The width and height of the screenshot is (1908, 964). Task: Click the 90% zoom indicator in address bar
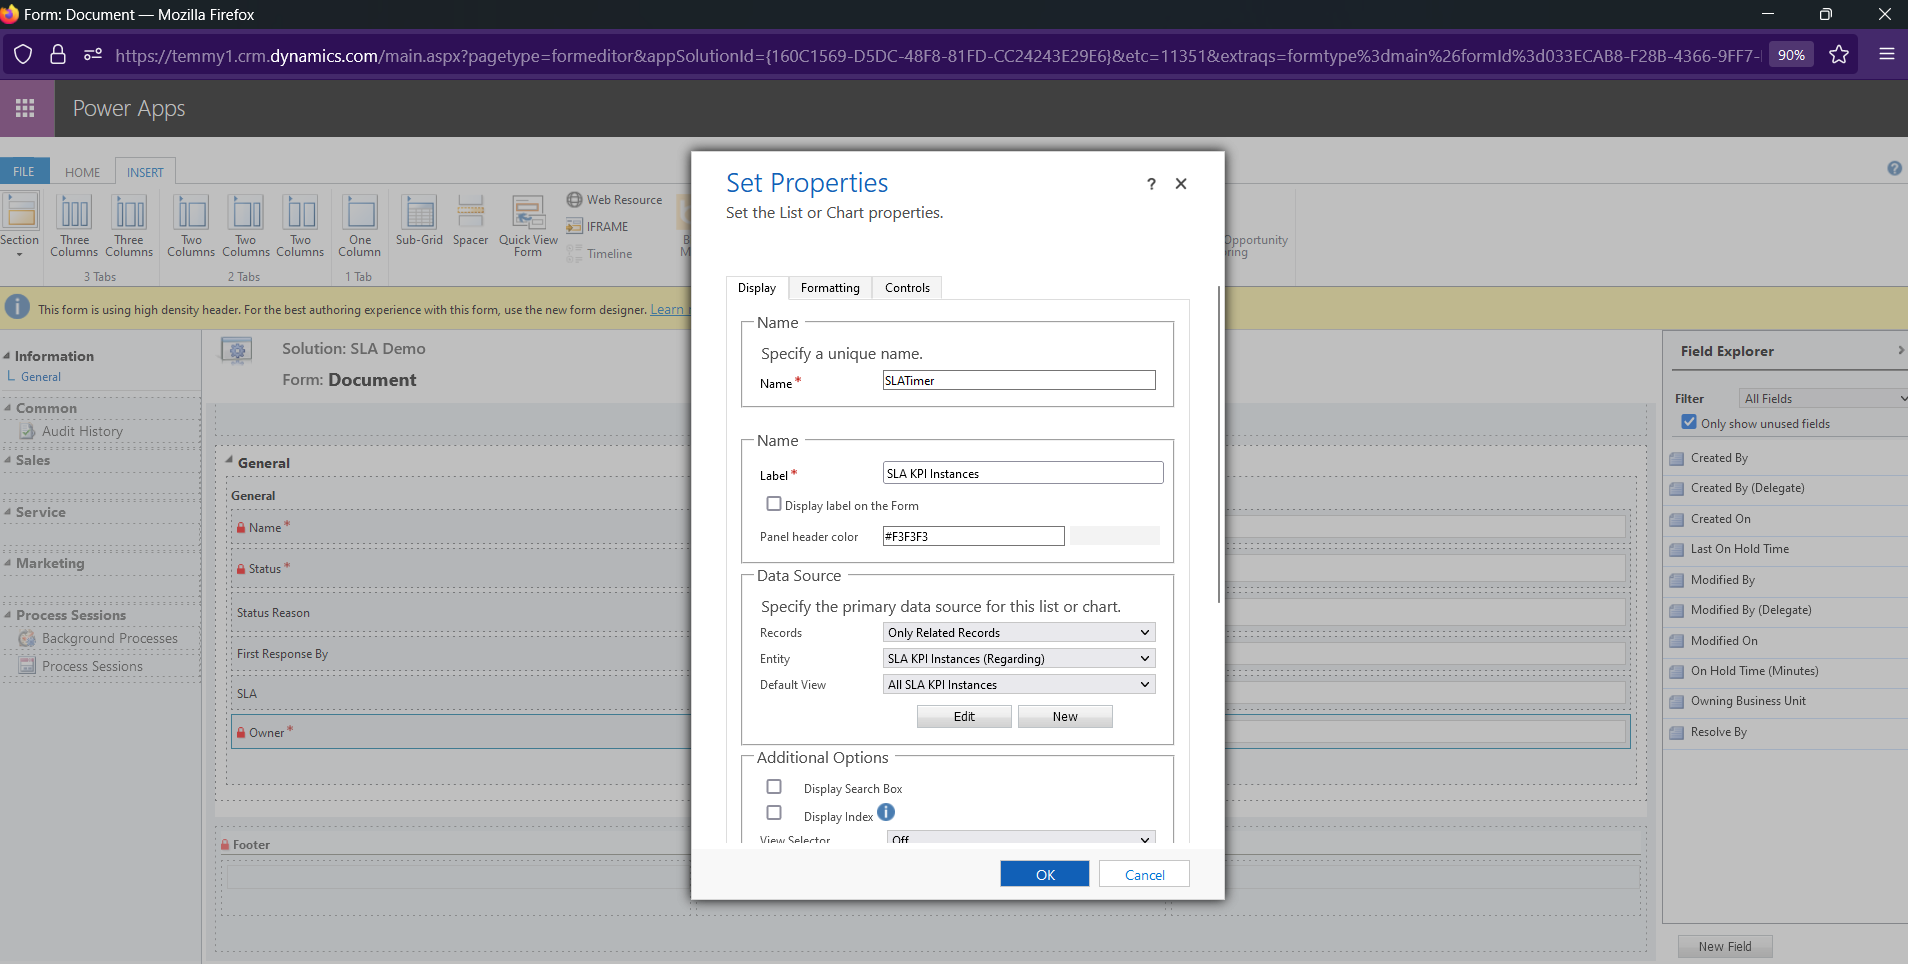coord(1791,55)
